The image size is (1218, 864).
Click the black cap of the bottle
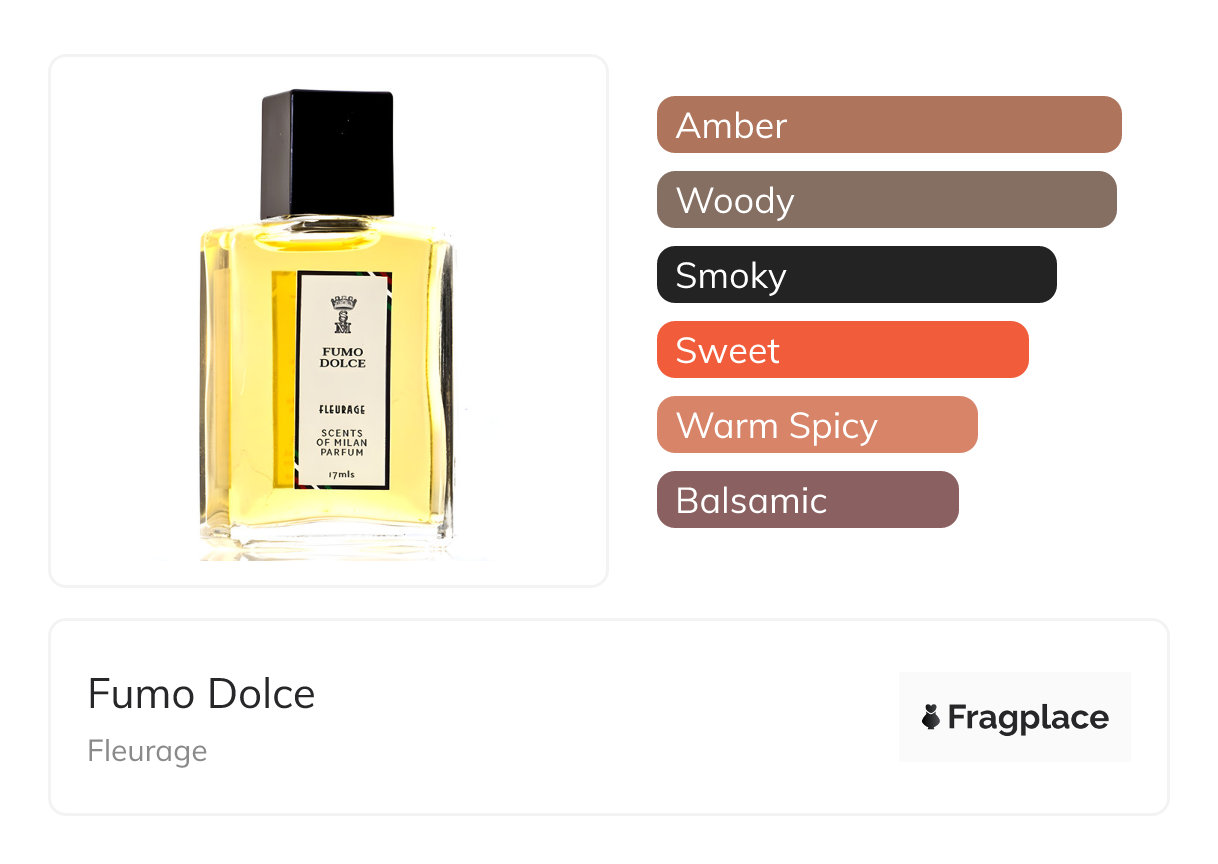point(327,154)
